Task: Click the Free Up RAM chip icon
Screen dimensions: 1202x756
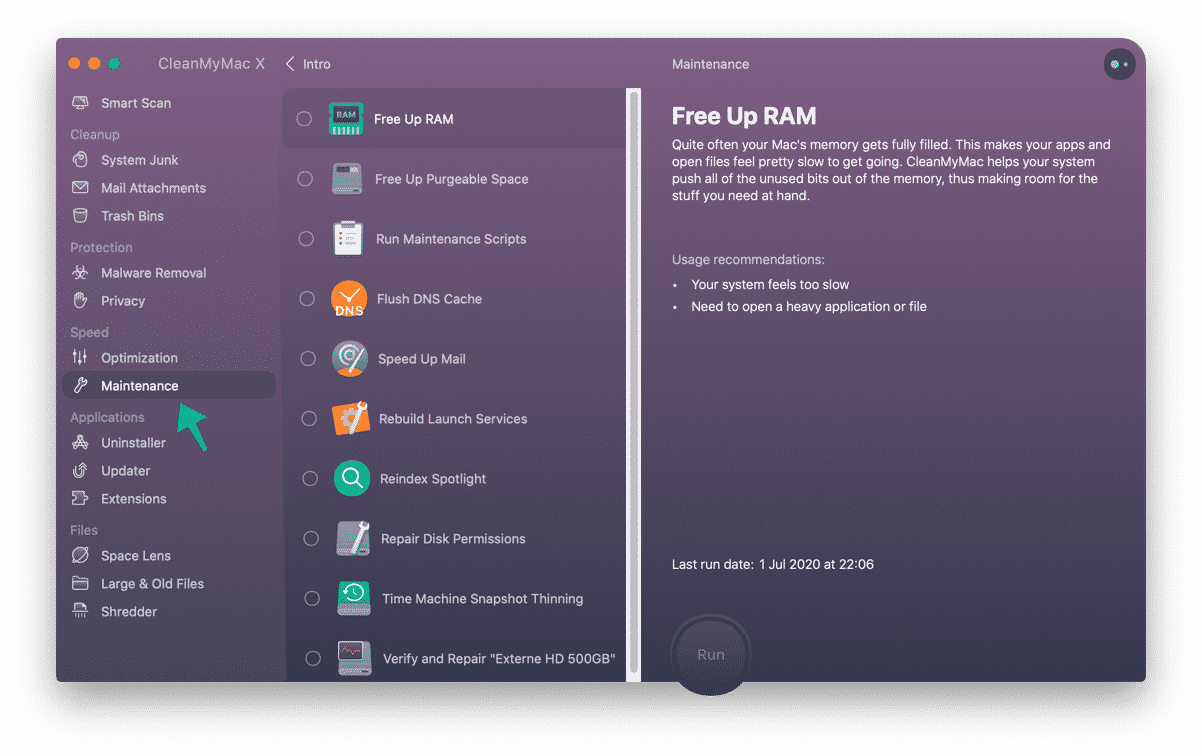Action: pyautogui.click(x=346, y=119)
